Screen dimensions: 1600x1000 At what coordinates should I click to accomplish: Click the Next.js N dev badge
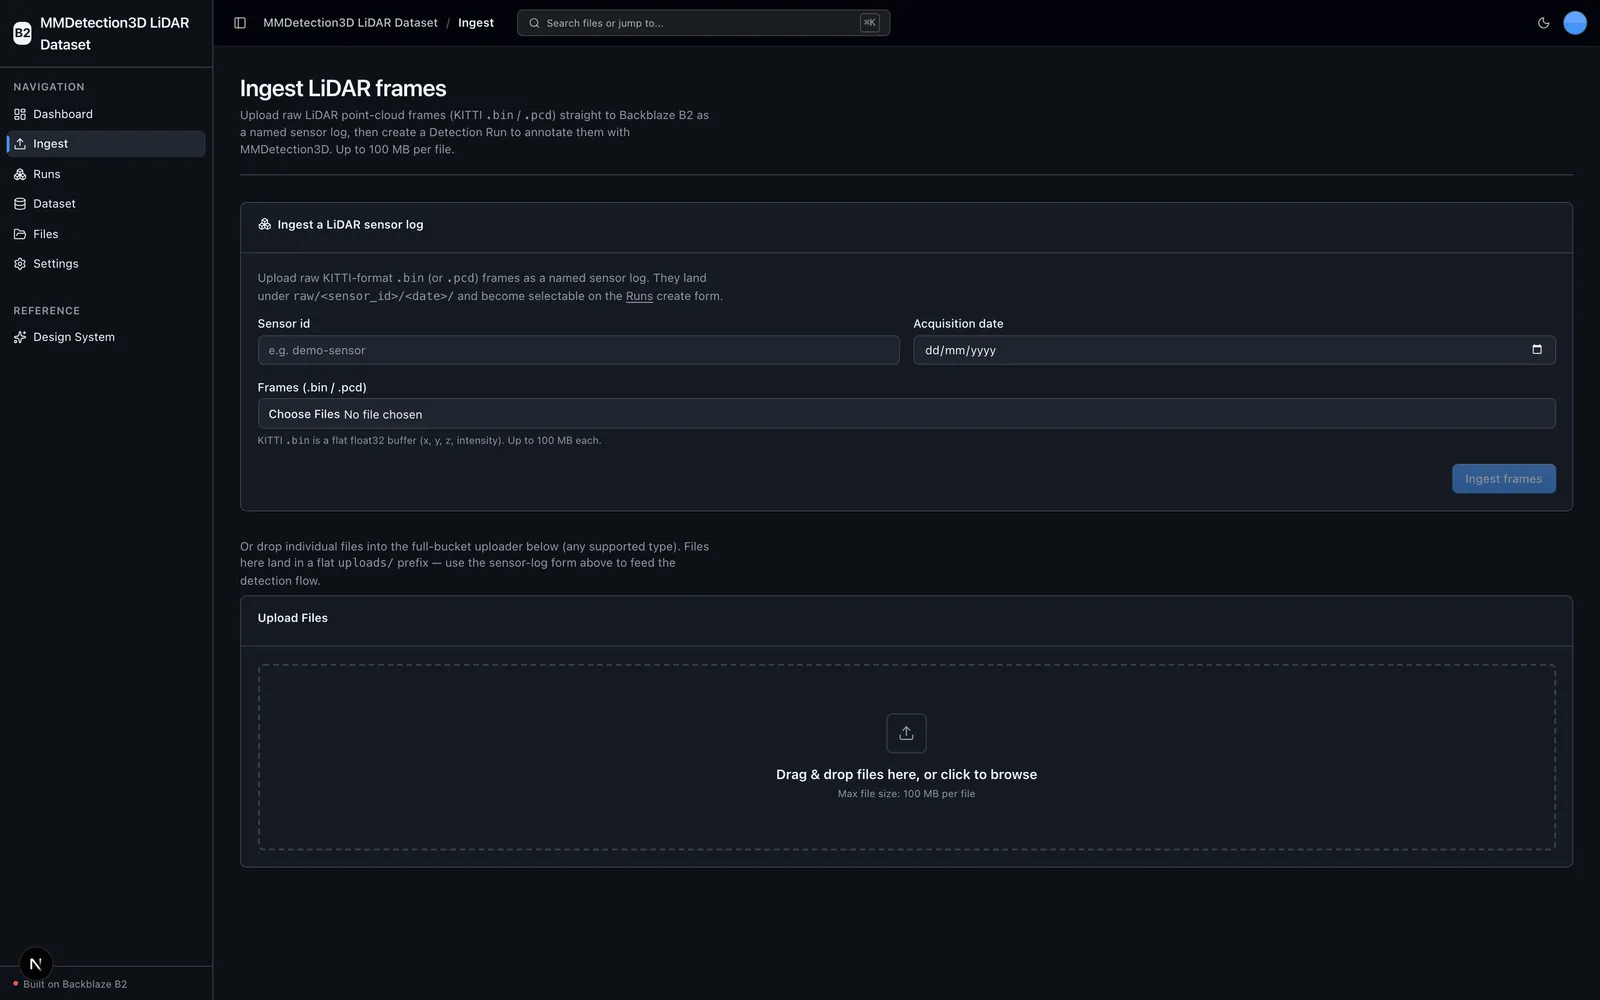[36, 964]
